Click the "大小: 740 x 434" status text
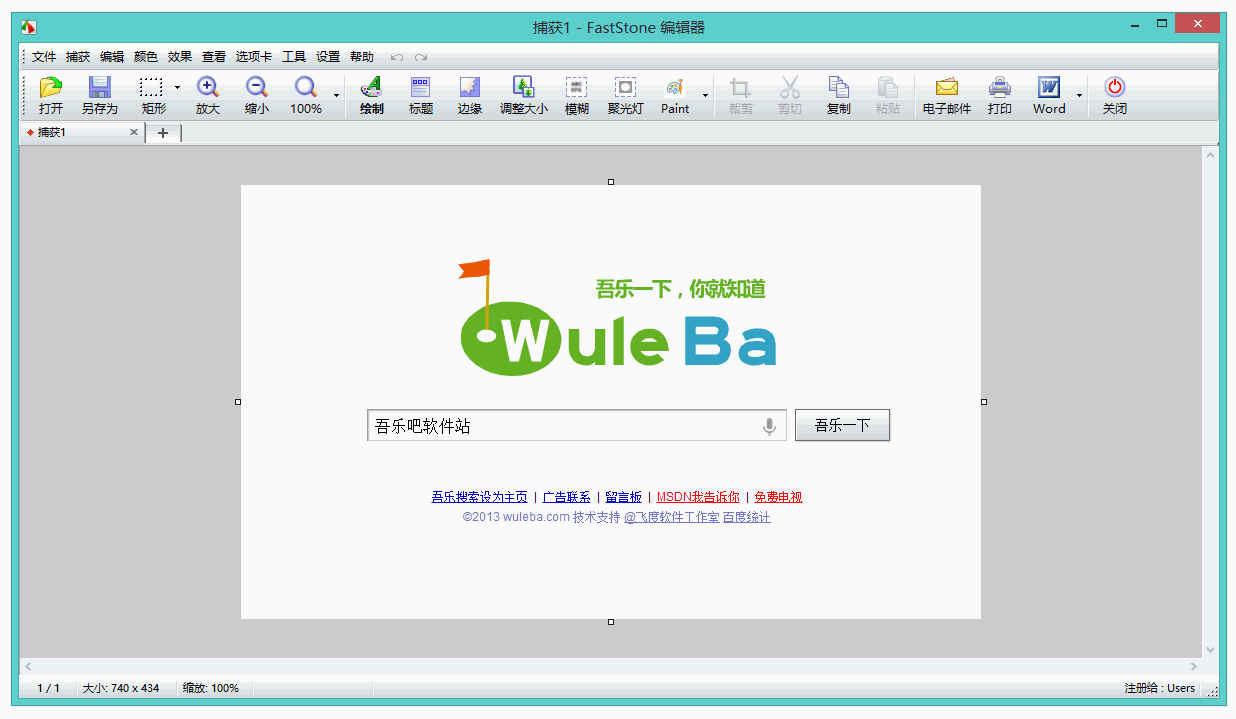The image size is (1236, 719). pos(121,688)
